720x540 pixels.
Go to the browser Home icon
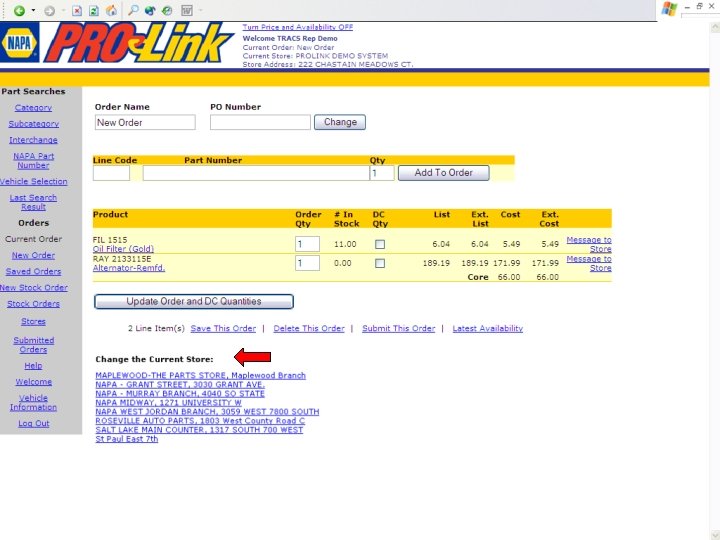coord(111,11)
